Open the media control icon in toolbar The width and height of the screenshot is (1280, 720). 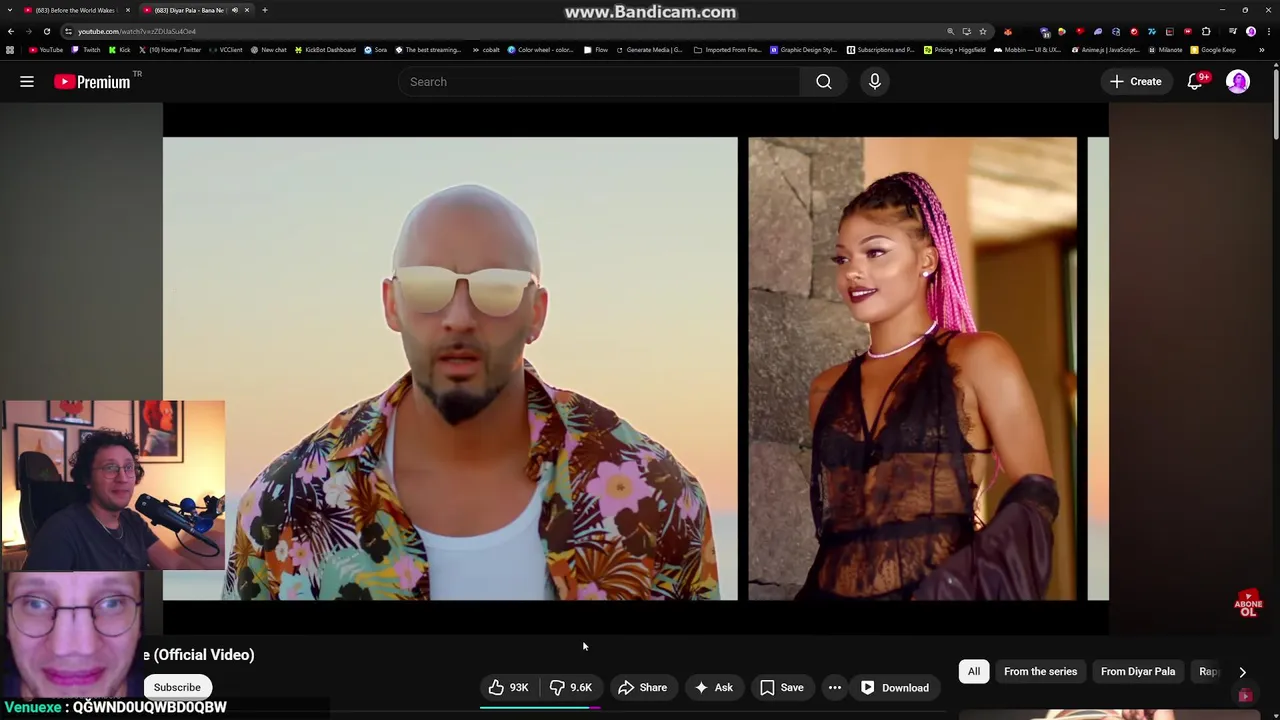point(1233,31)
